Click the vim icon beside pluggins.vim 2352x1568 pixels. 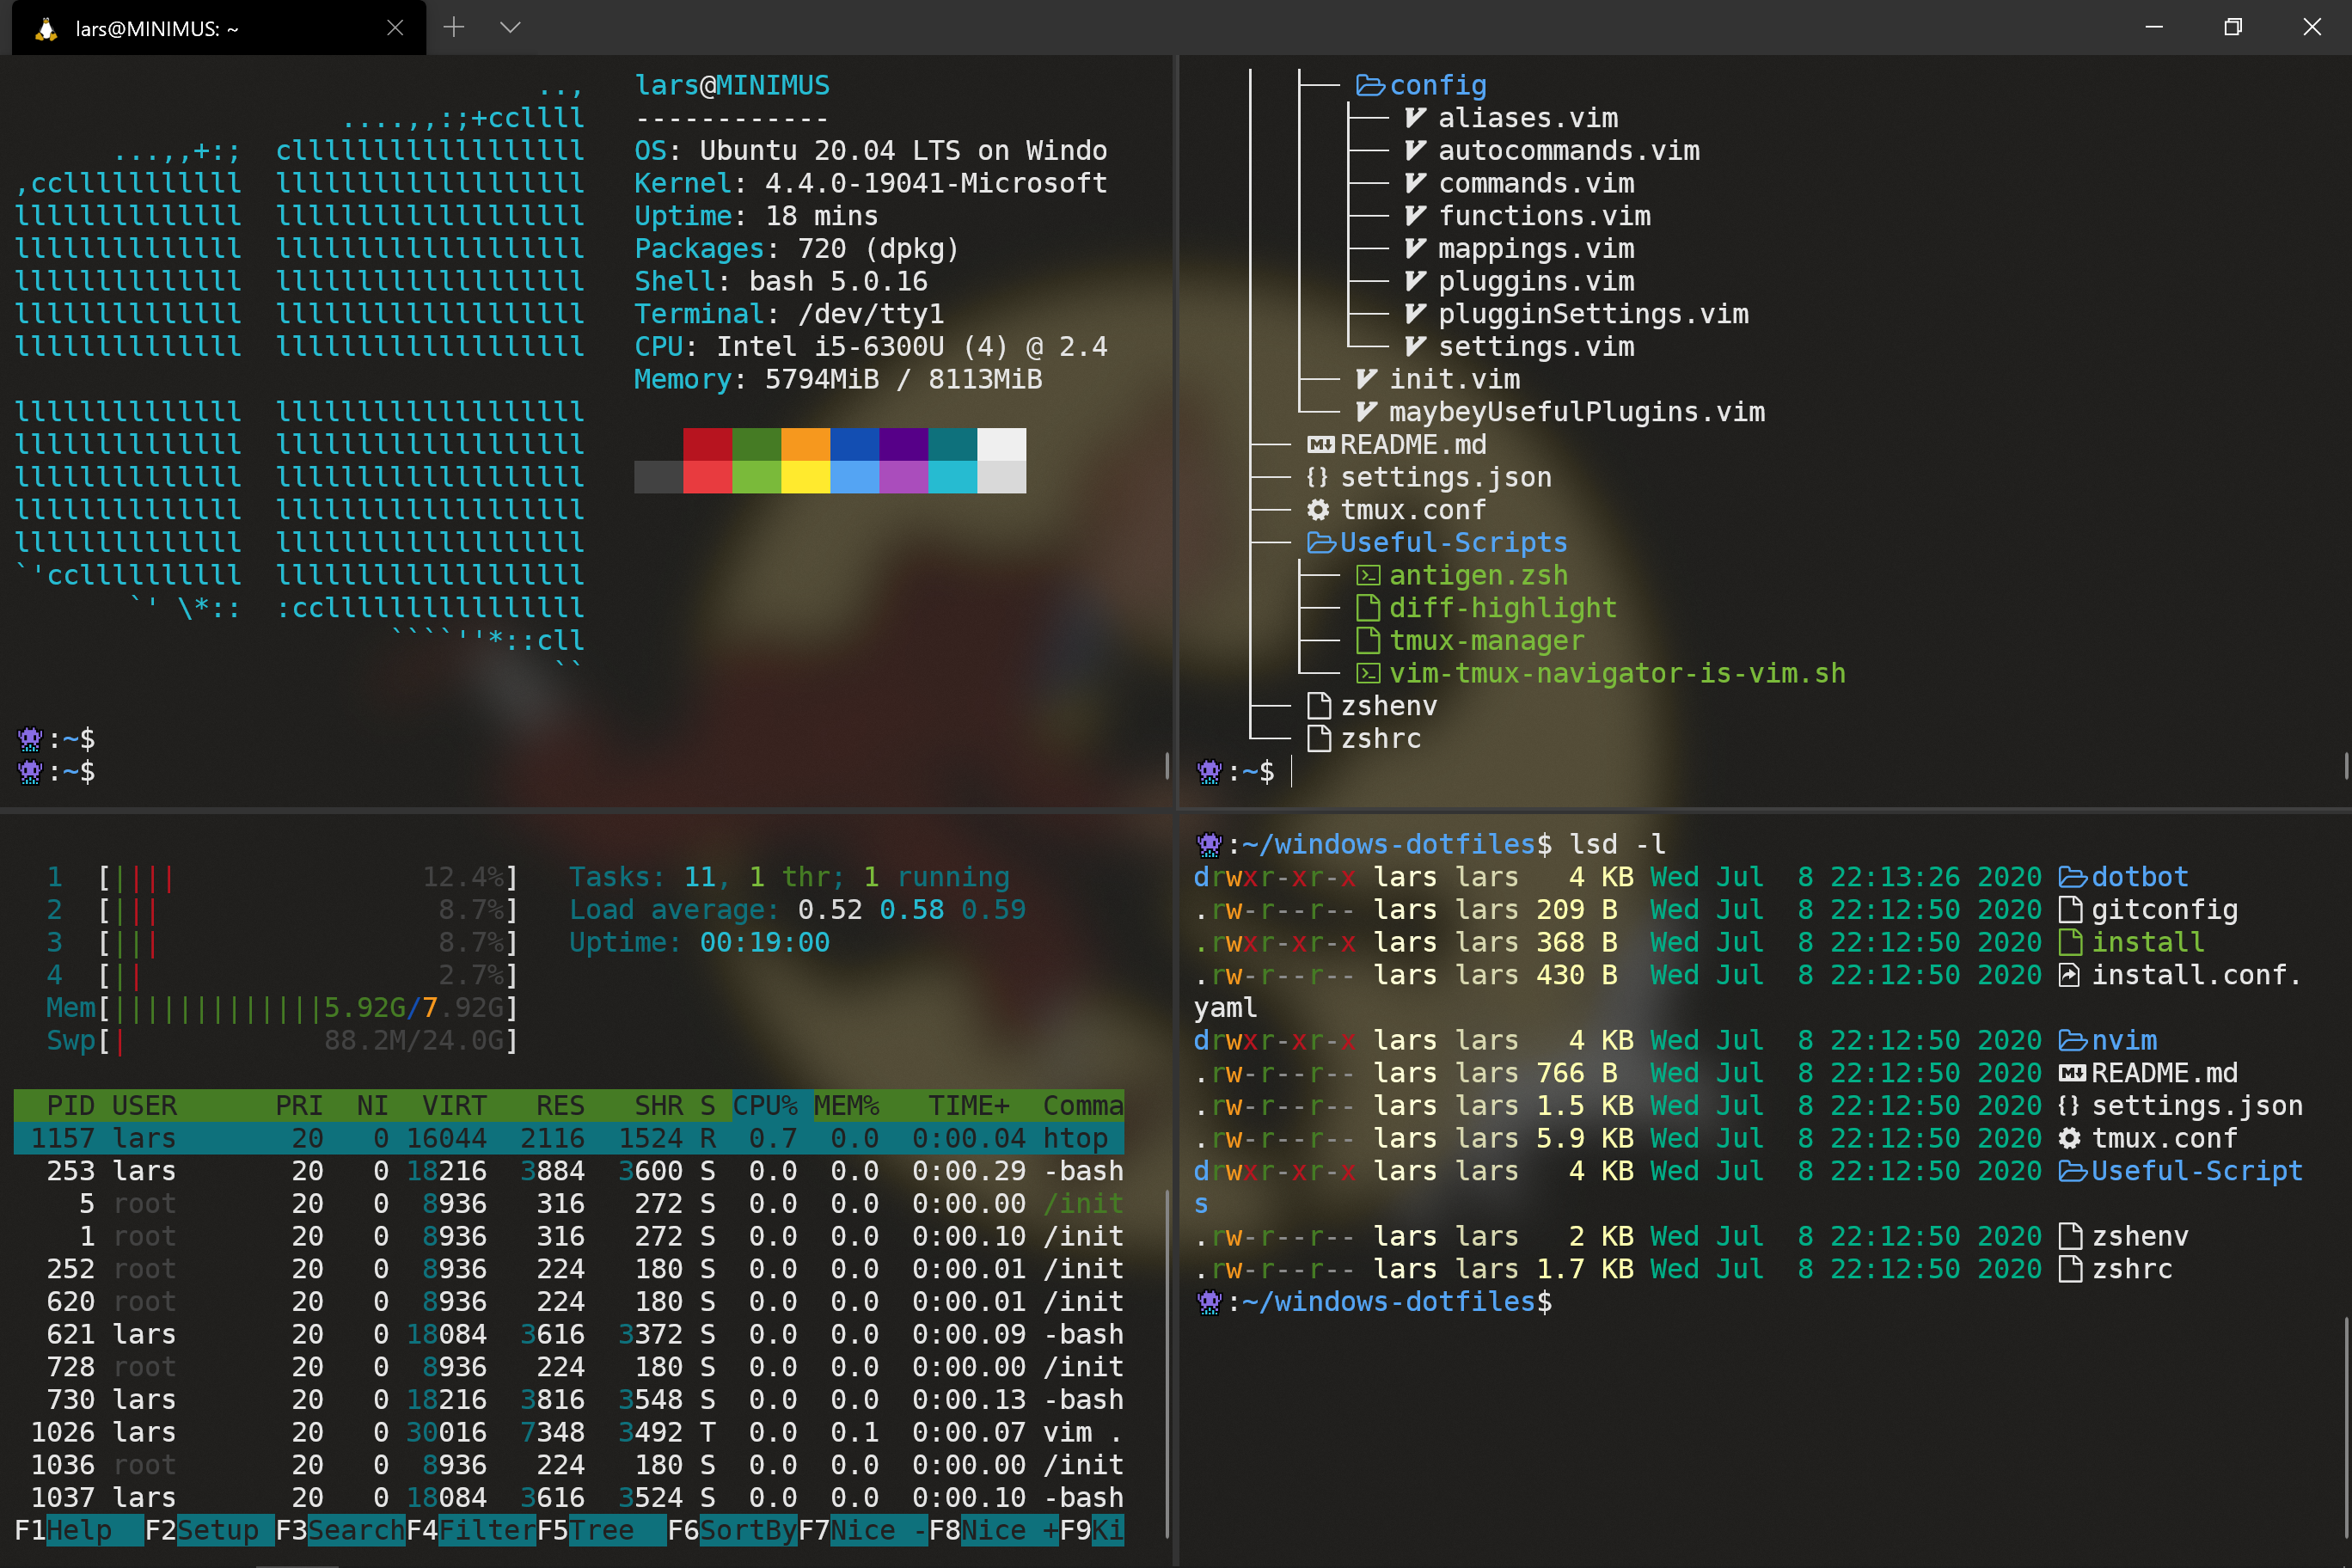pyautogui.click(x=1415, y=282)
